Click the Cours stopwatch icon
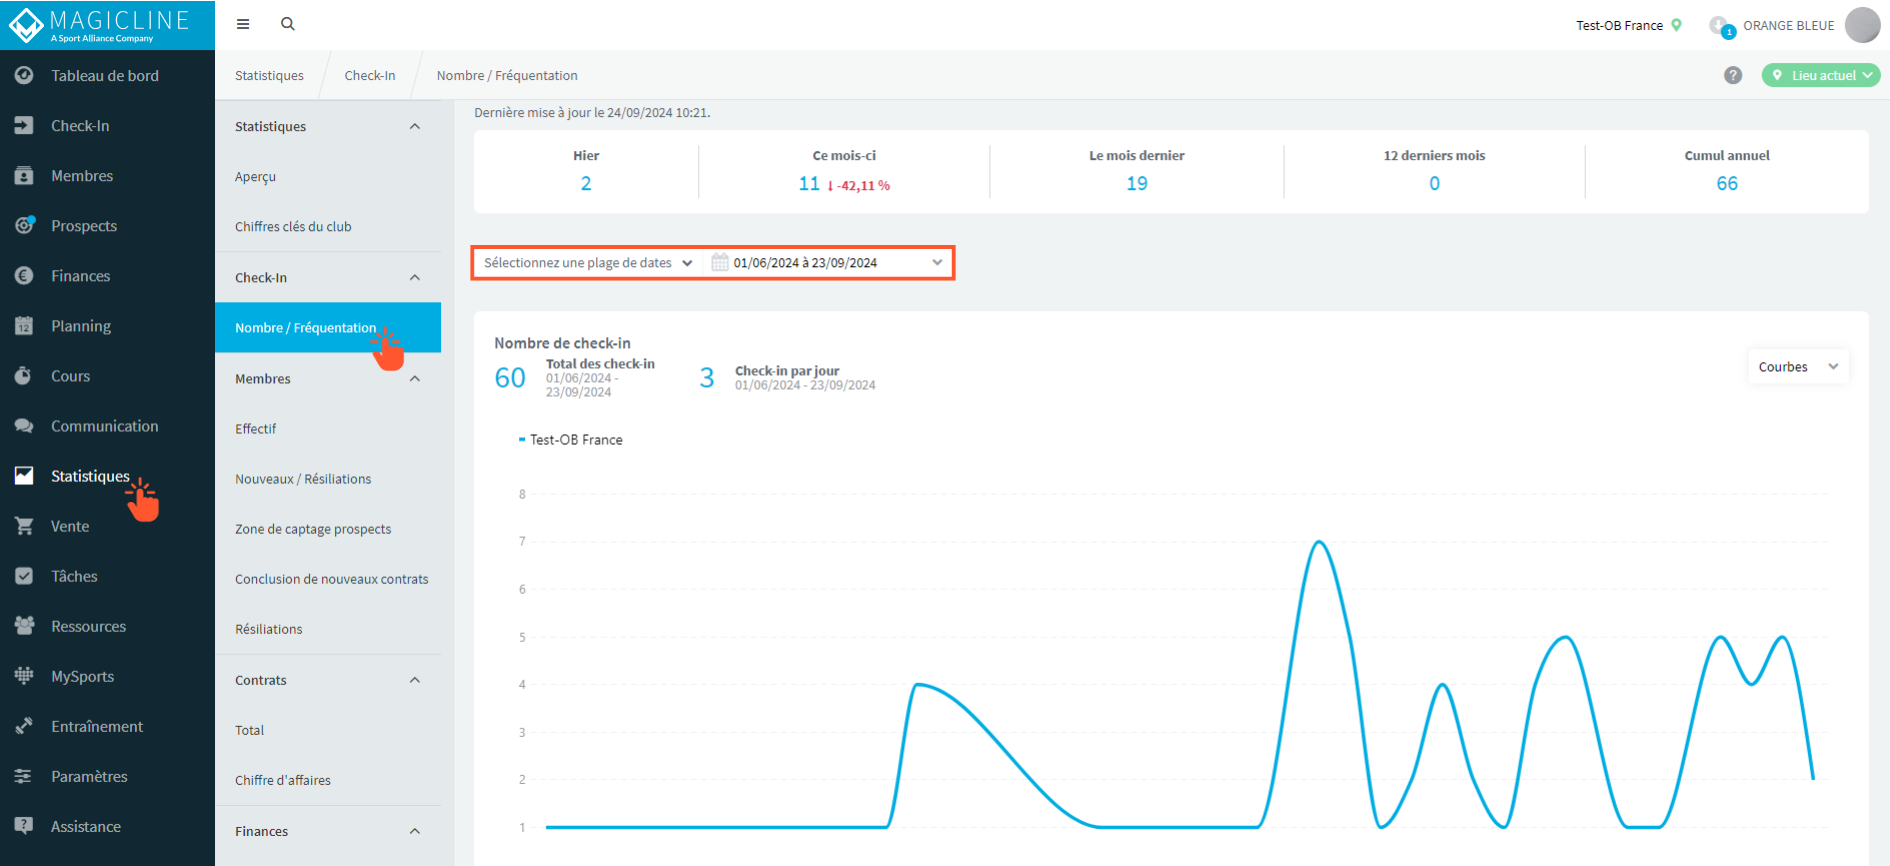 pyautogui.click(x=24, y=376)
